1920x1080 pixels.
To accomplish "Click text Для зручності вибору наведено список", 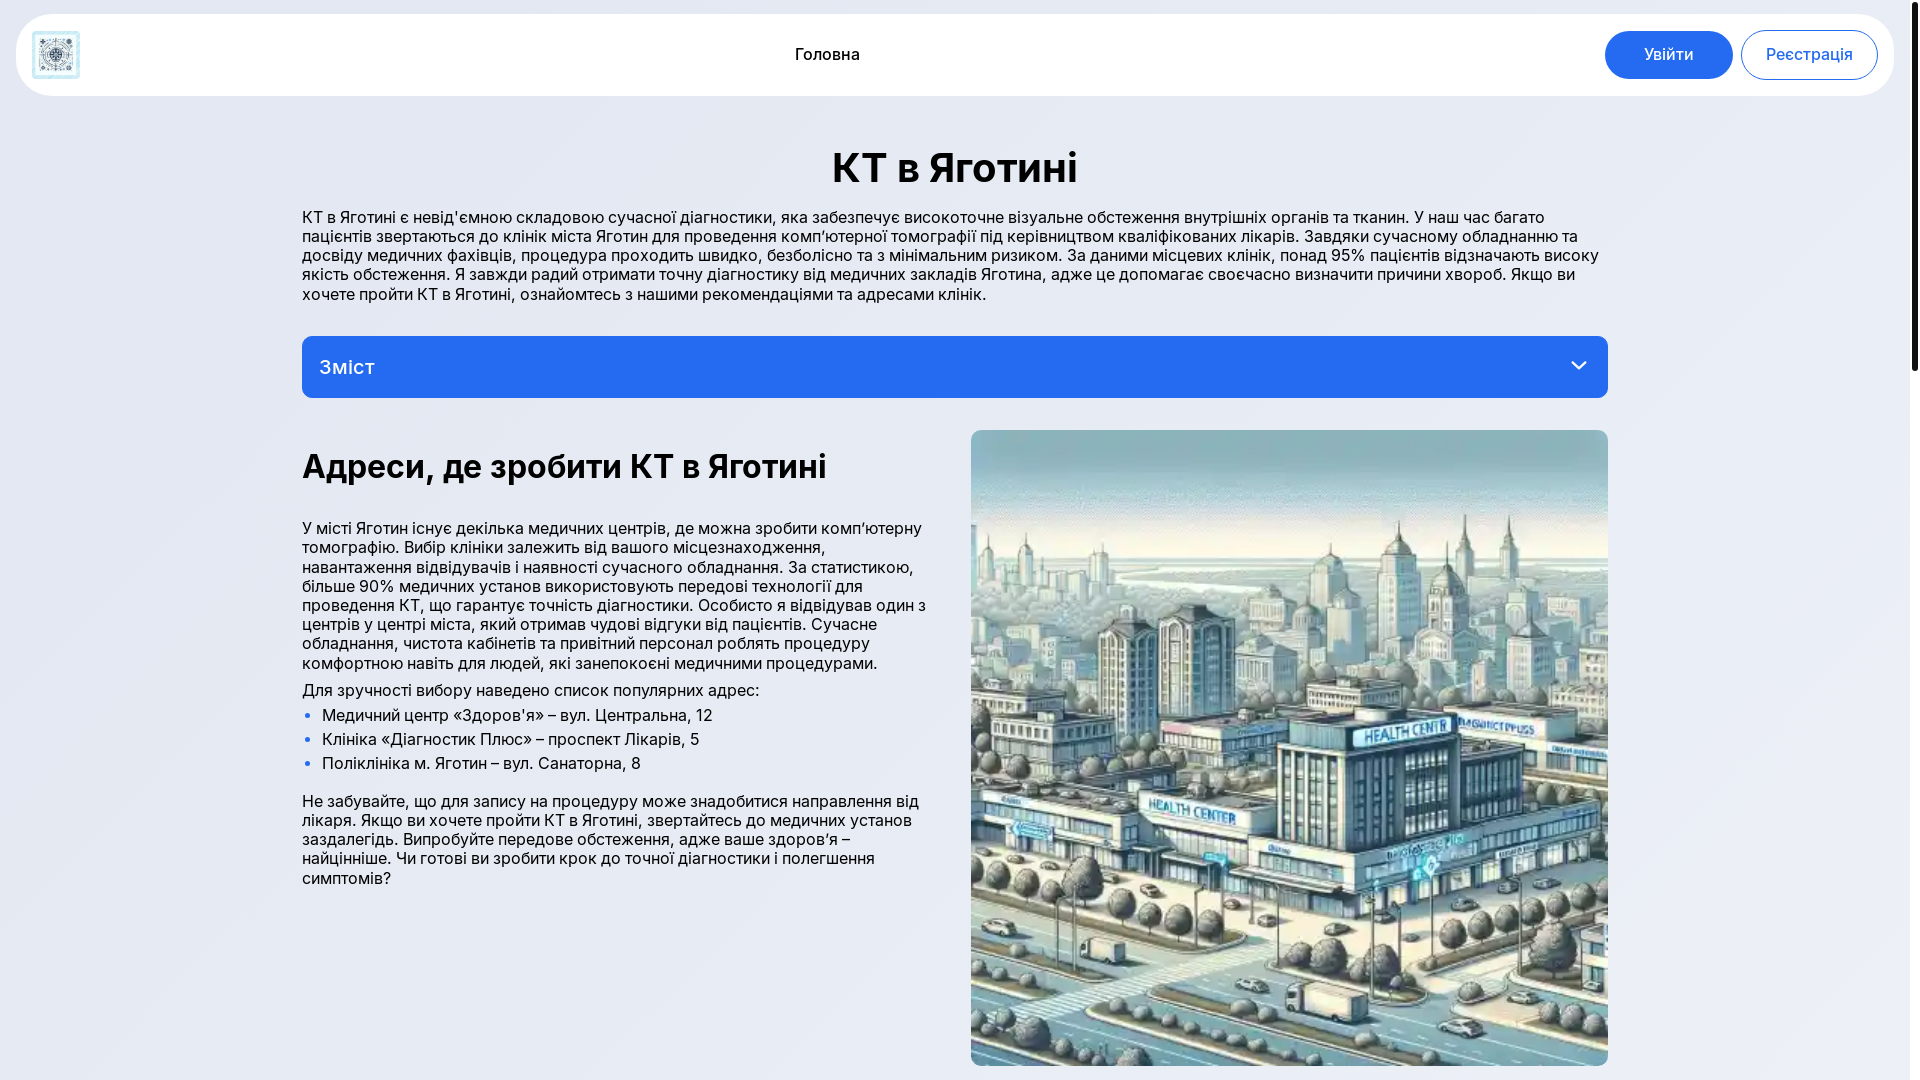I will tap(530, 690).
